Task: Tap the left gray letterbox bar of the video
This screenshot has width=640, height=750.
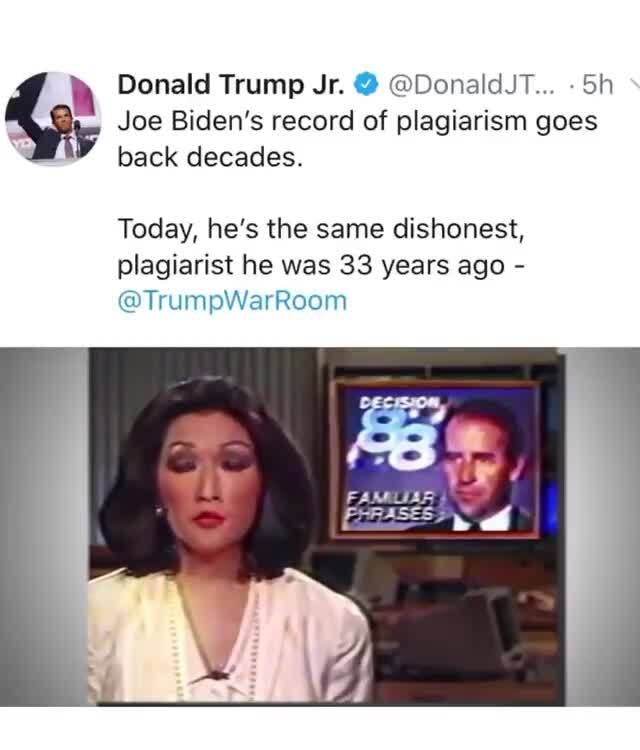Action: pos(44,527)
